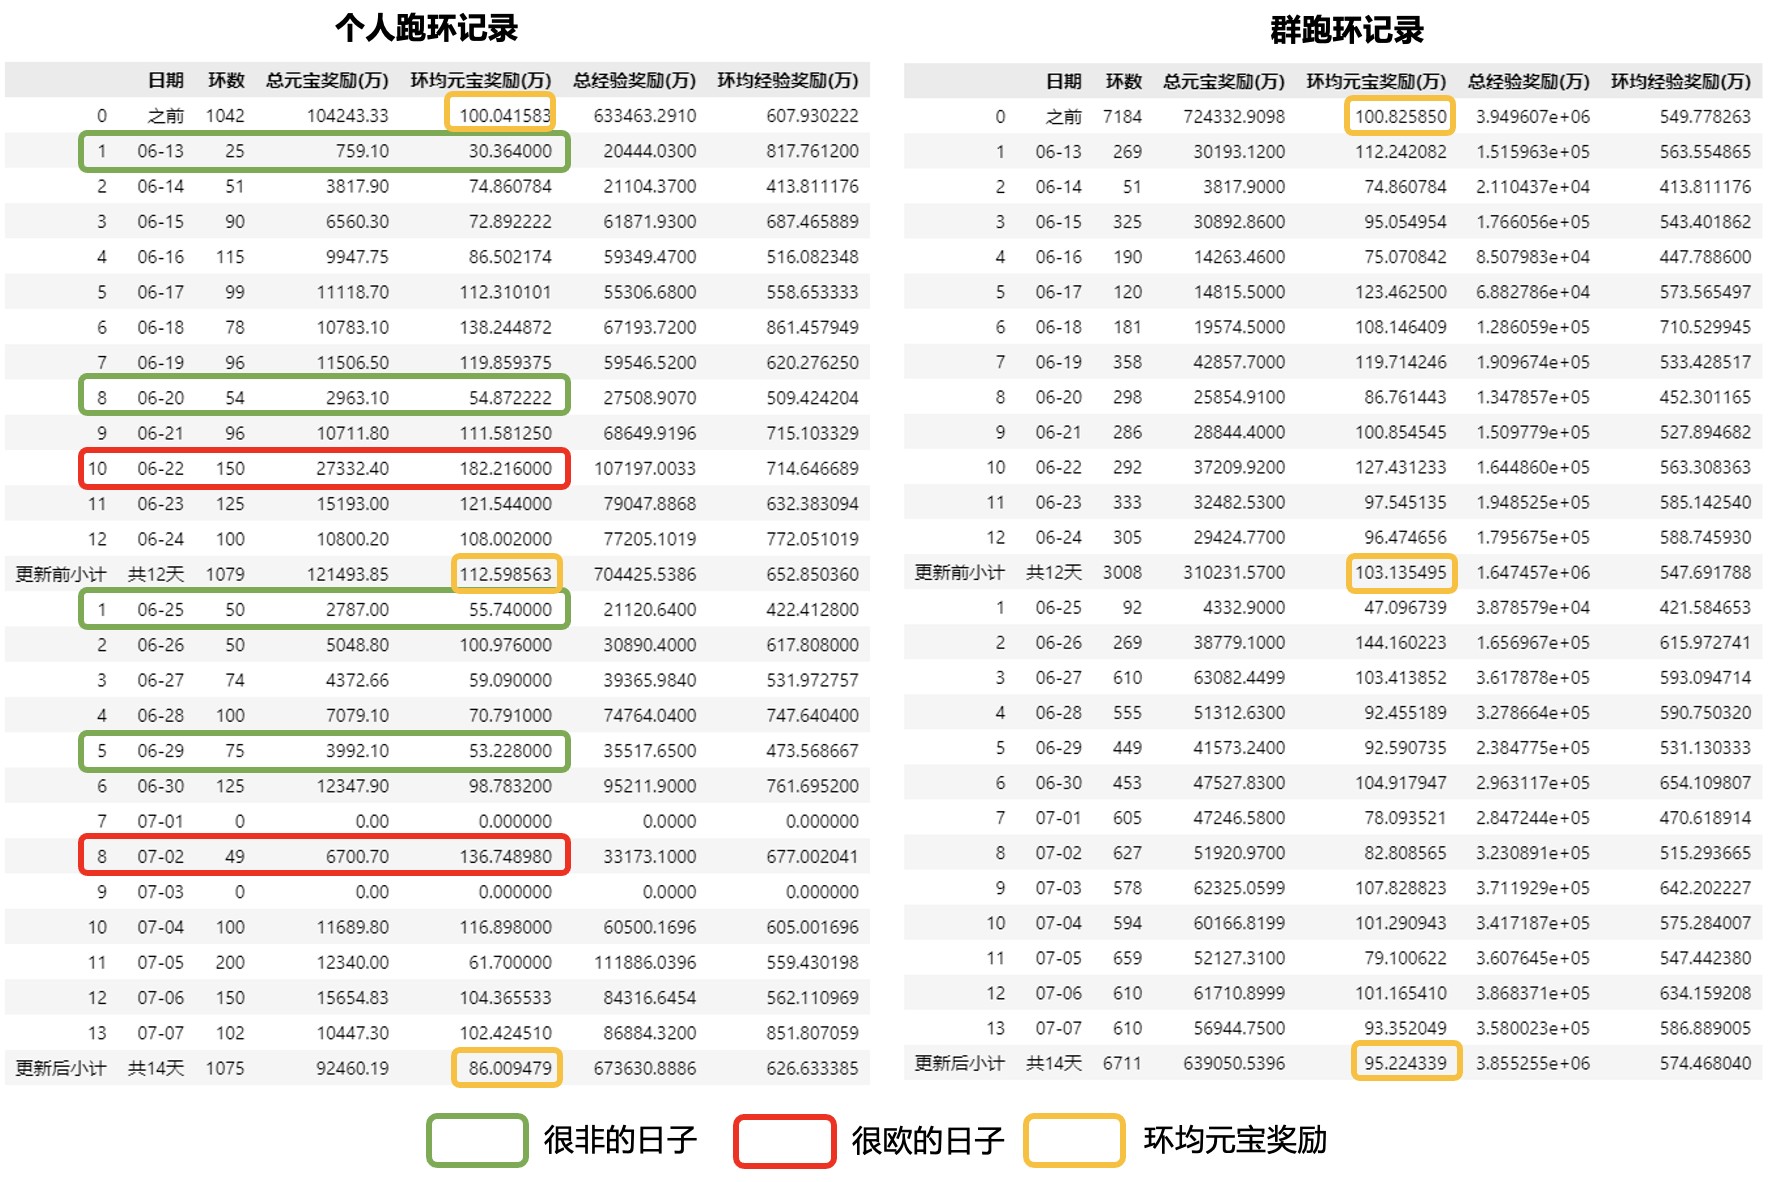Viewport: 1778px width, 1182px height.
Task: Click the cell value 42857.7000
Action: click(x=1239, y=362)
